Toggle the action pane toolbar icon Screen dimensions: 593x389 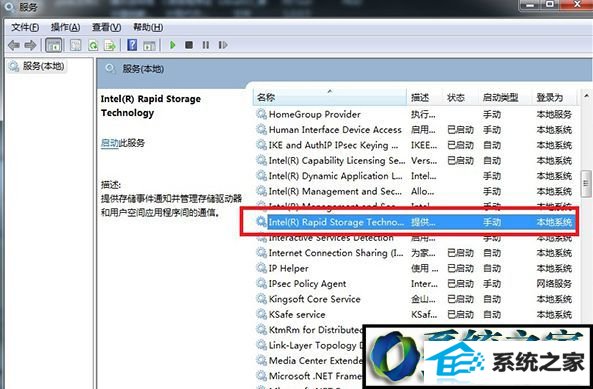[x=149, y=45]
